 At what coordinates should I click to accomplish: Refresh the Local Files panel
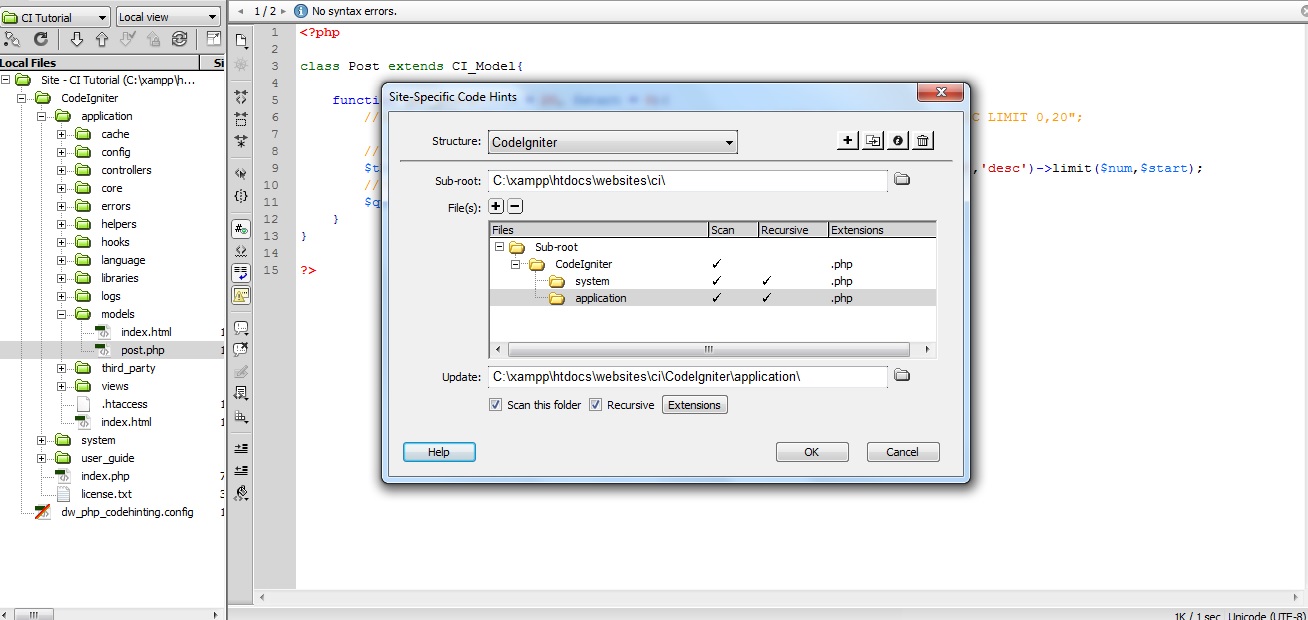pyautogui.click(x=39, y=39)
